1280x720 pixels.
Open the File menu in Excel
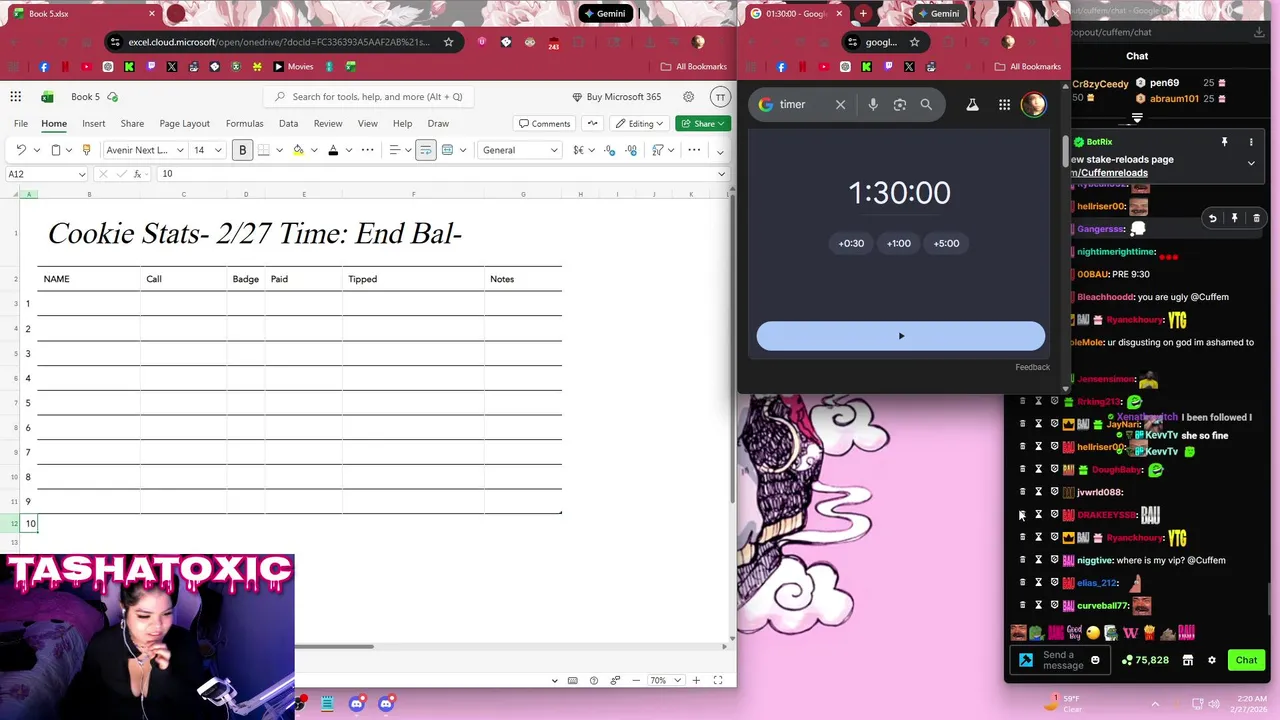tap(21, 124)
